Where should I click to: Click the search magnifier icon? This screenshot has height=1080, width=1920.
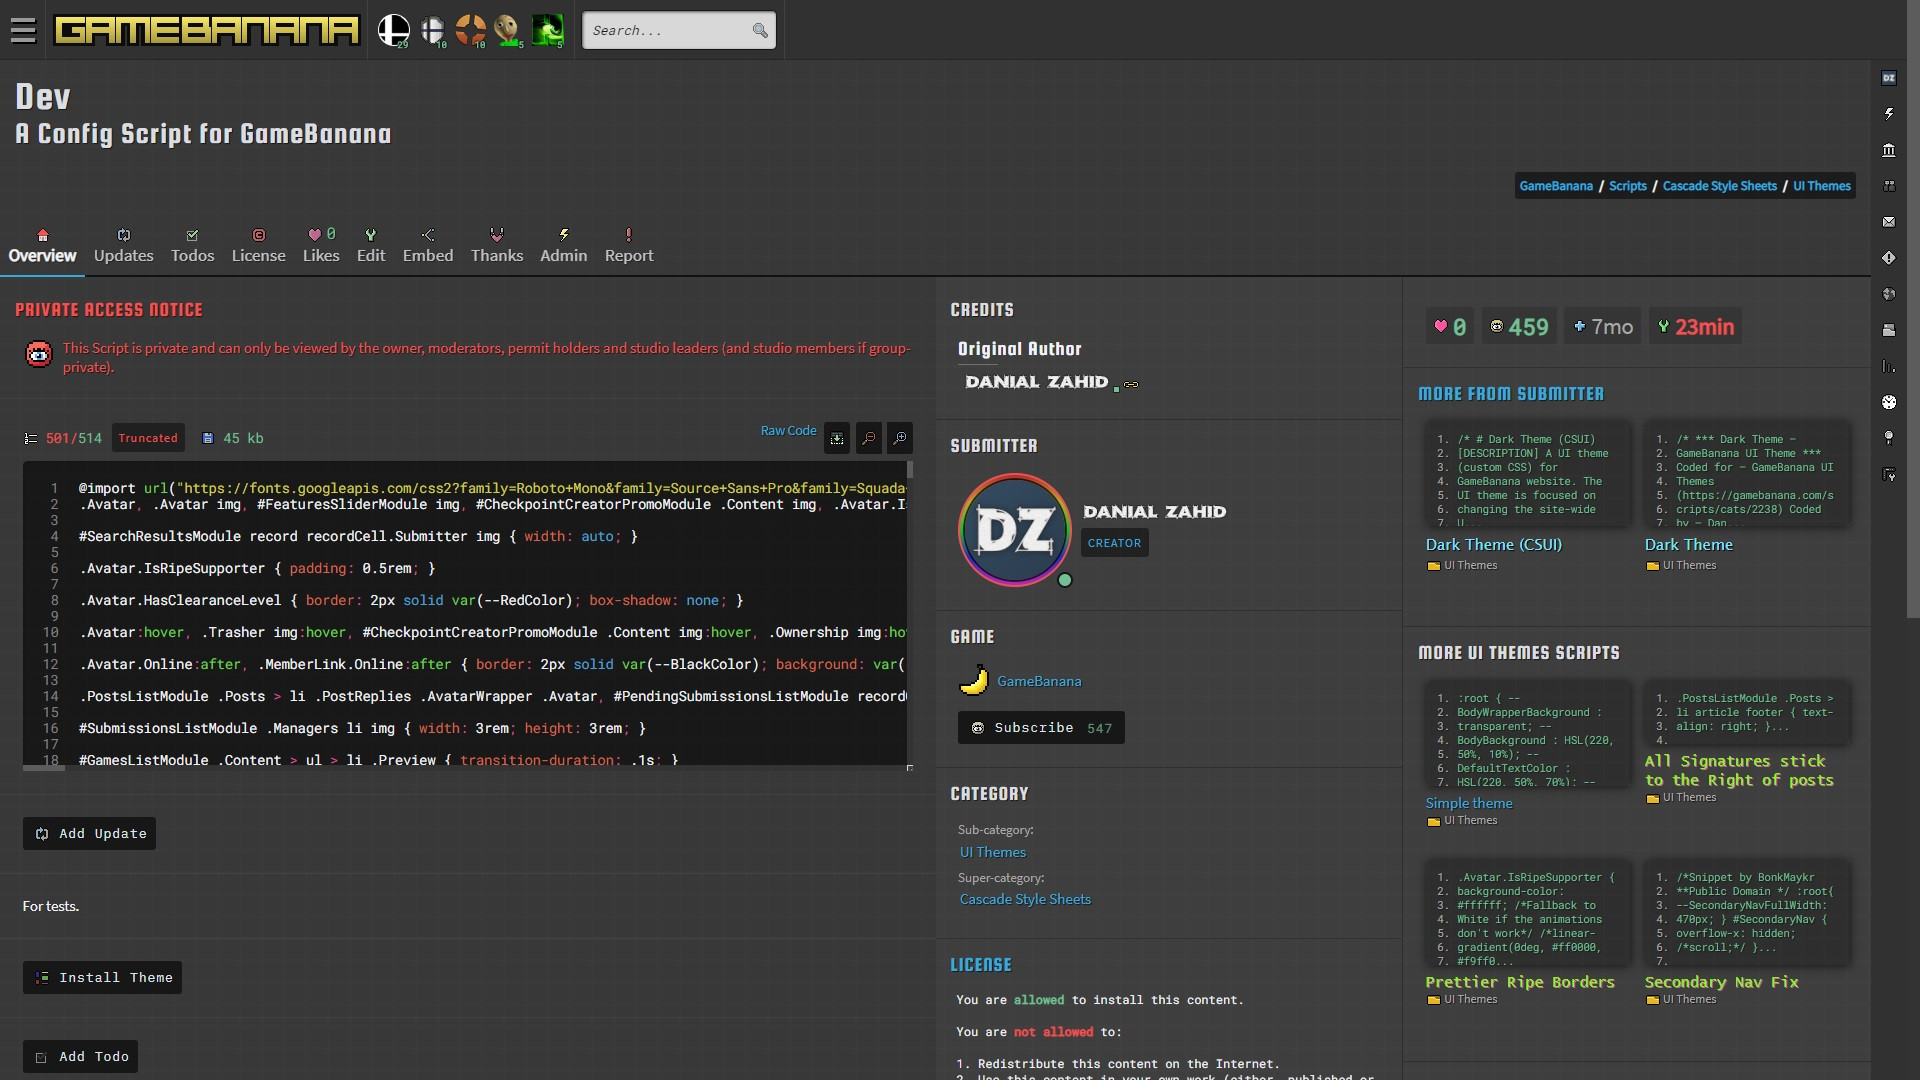(x=760, y=30)
